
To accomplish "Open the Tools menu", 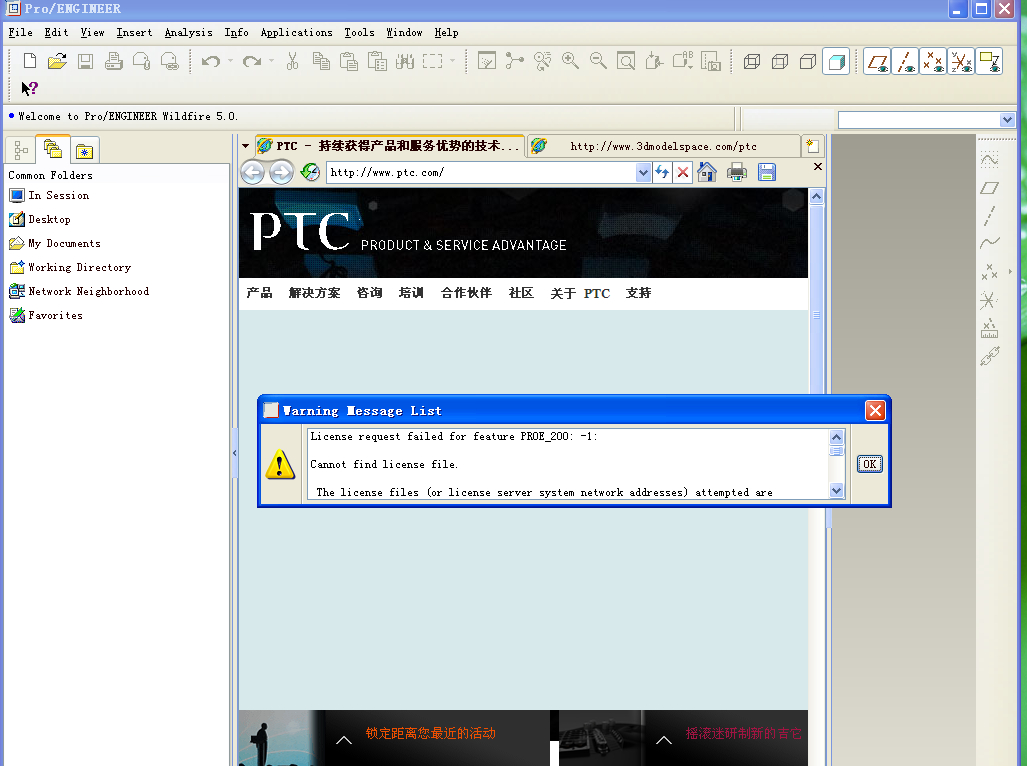I will [x=360, y=32].
